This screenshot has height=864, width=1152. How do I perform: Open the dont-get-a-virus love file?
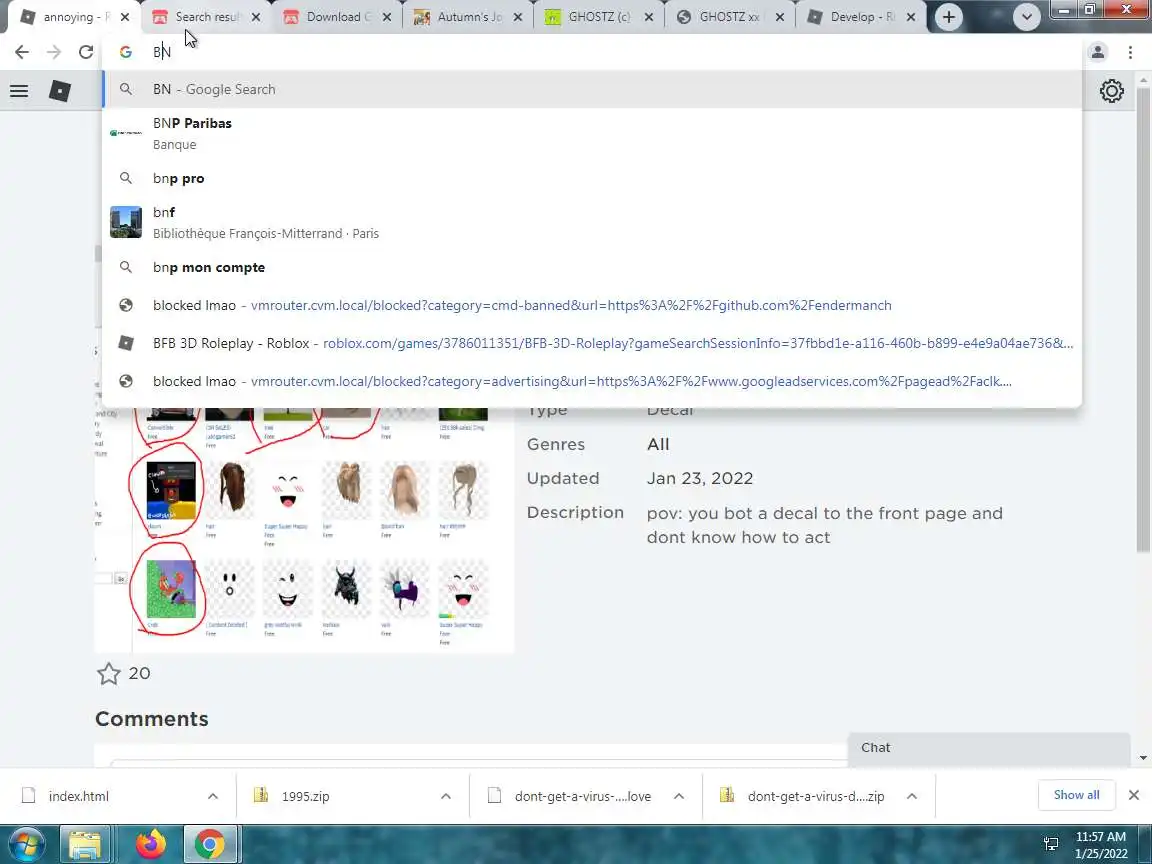(x=583, y=796)
